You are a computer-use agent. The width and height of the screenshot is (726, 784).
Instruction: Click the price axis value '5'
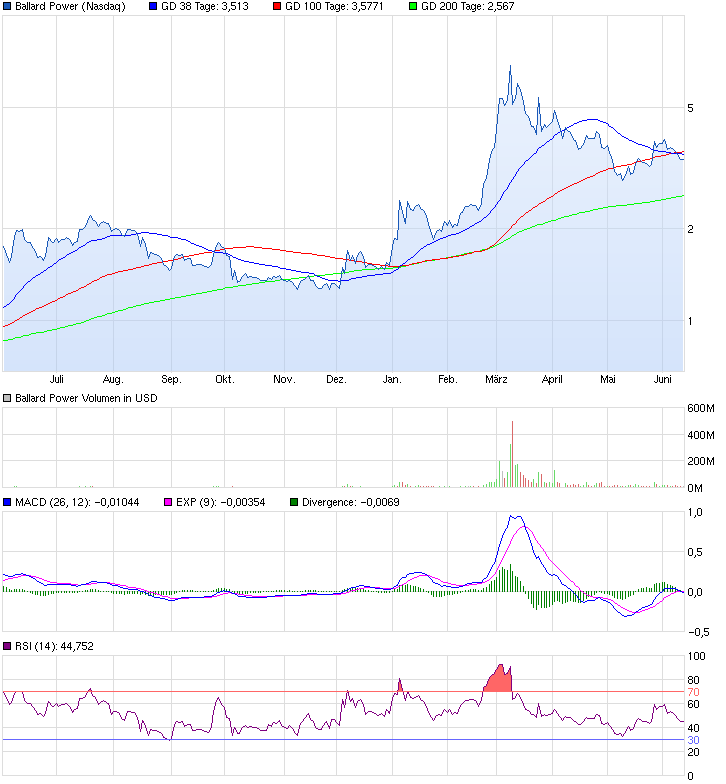tap(690, 108)
